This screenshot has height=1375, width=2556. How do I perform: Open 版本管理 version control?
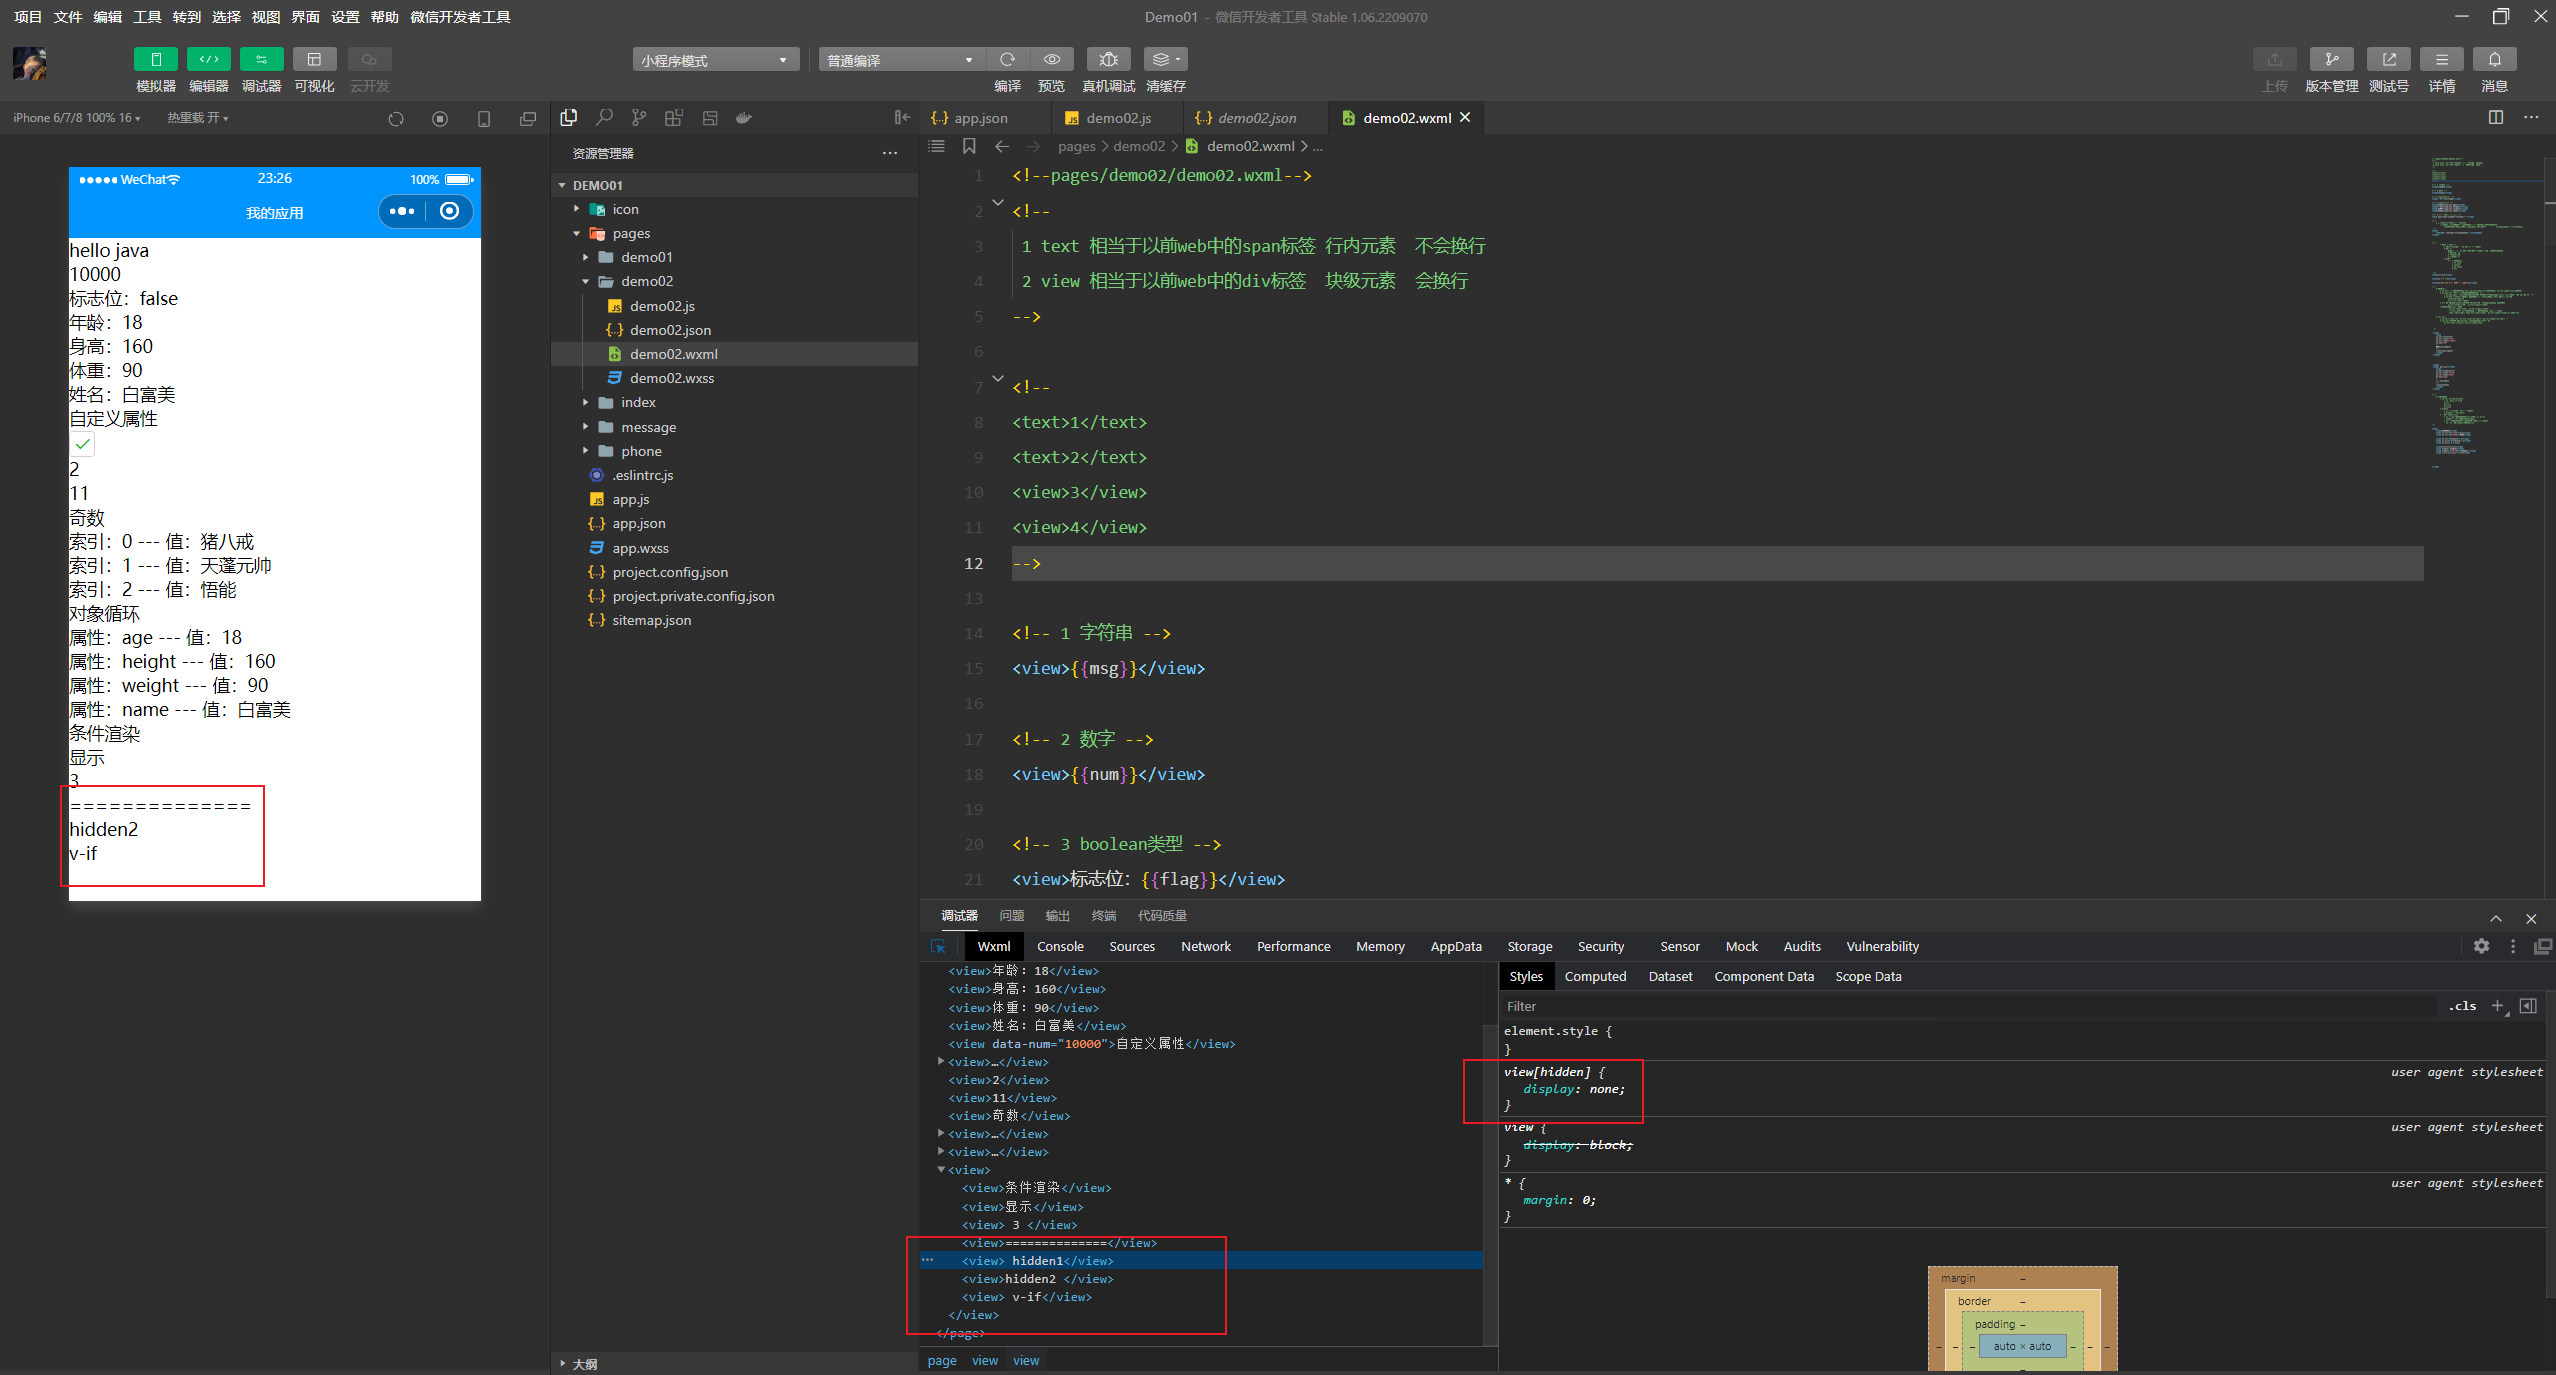(x=2331, y=60)
